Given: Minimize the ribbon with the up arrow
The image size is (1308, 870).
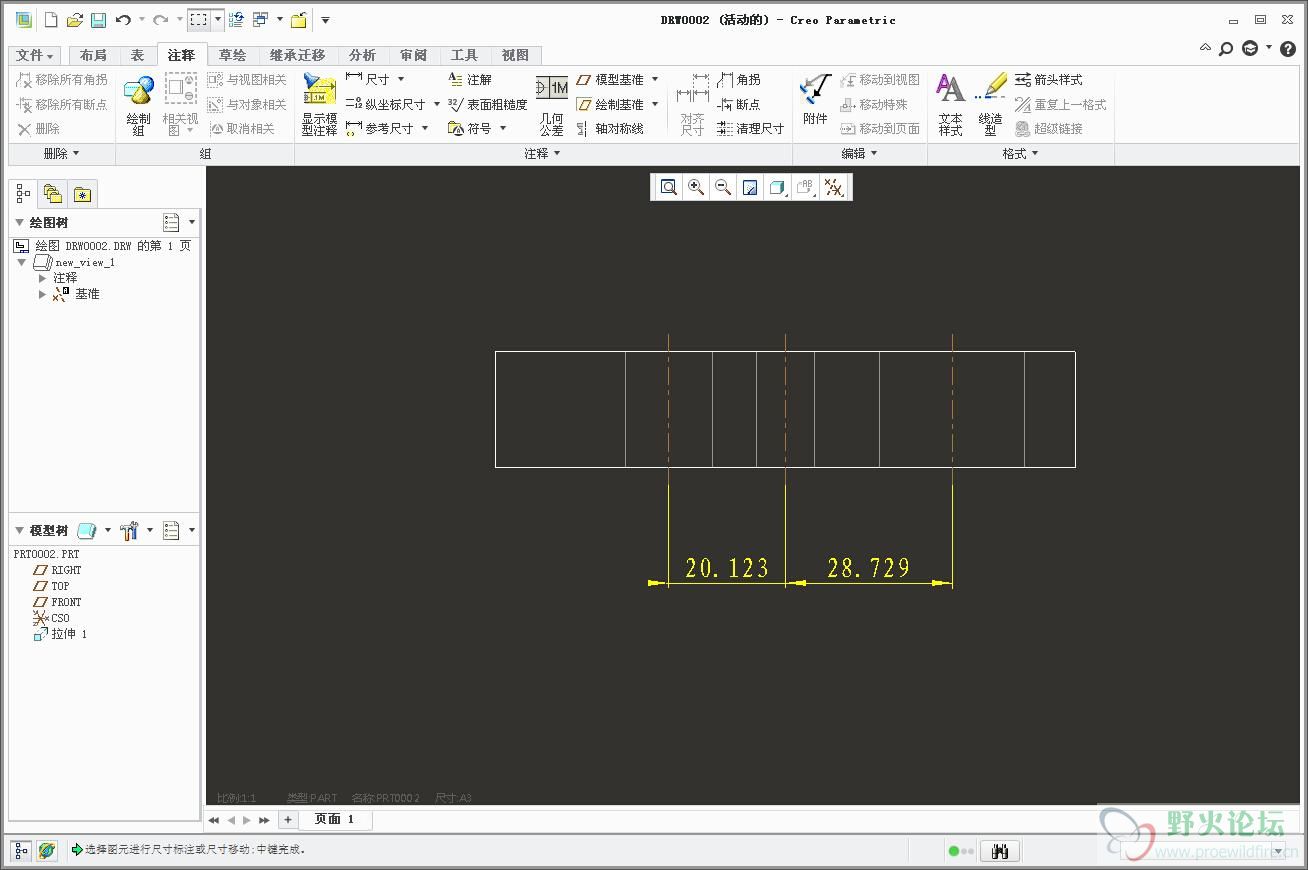Looking at the screenshot, I should (1205, 48).
